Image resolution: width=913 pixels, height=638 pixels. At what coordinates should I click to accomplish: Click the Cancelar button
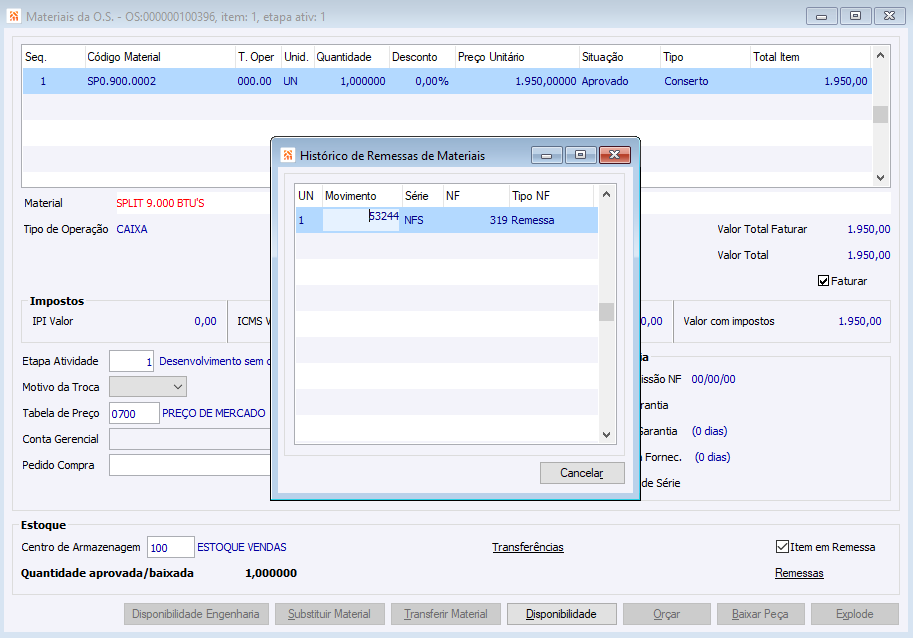click(x=582, y=473)
